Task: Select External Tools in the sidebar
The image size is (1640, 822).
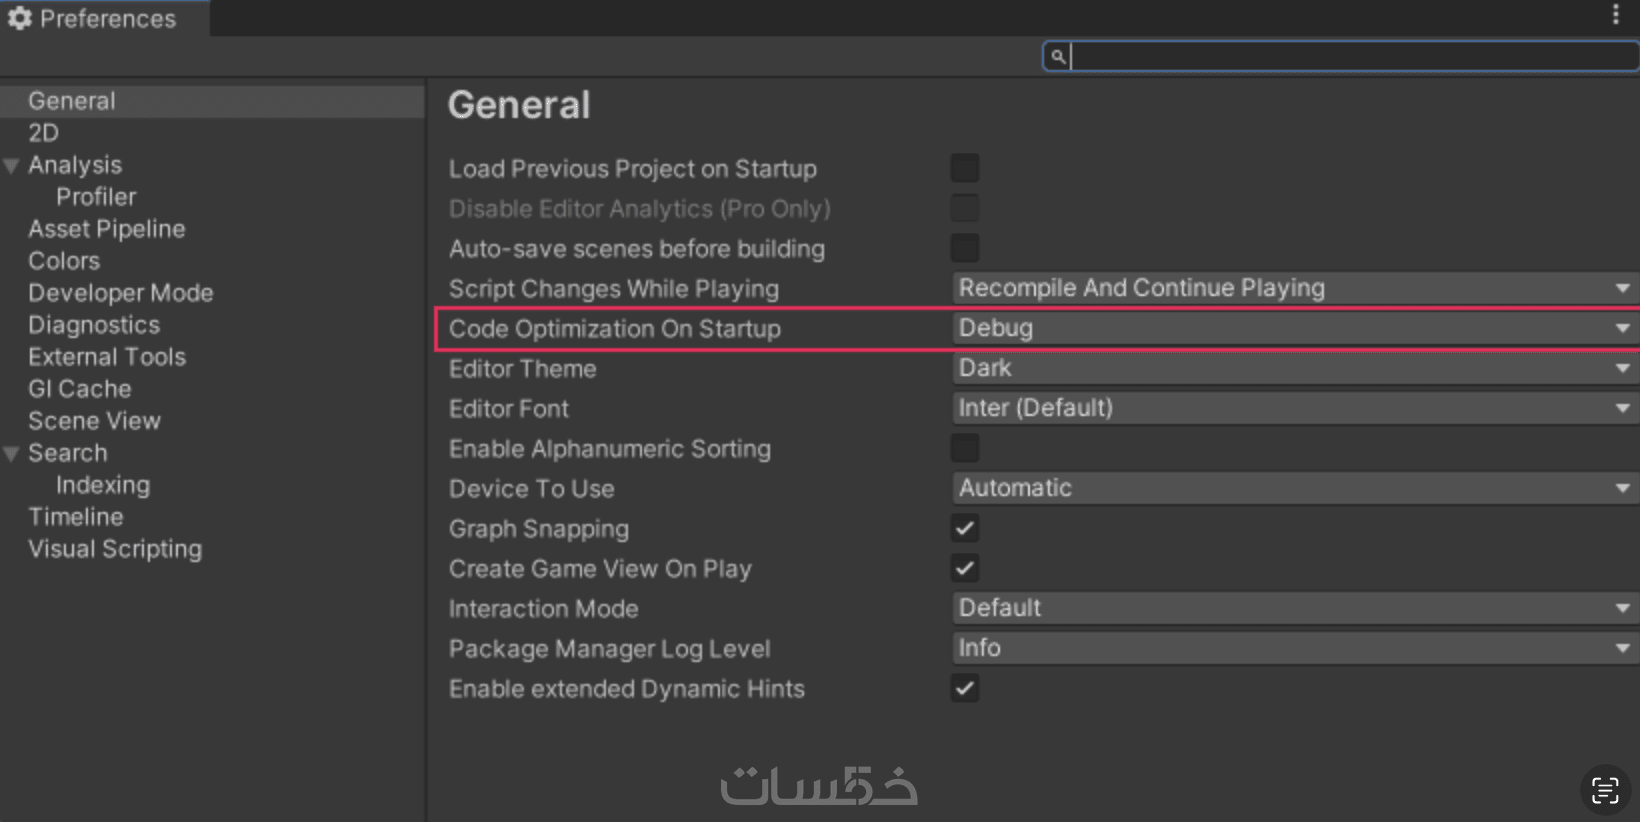Action: coord(107,357)
